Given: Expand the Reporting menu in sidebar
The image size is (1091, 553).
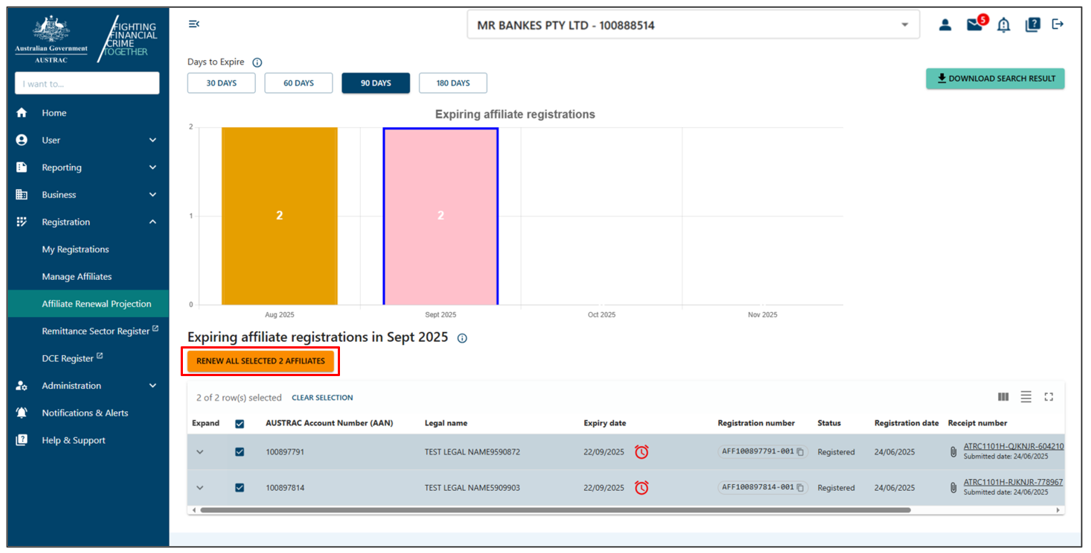Looking at the screenshot, I should click(87, 168).
